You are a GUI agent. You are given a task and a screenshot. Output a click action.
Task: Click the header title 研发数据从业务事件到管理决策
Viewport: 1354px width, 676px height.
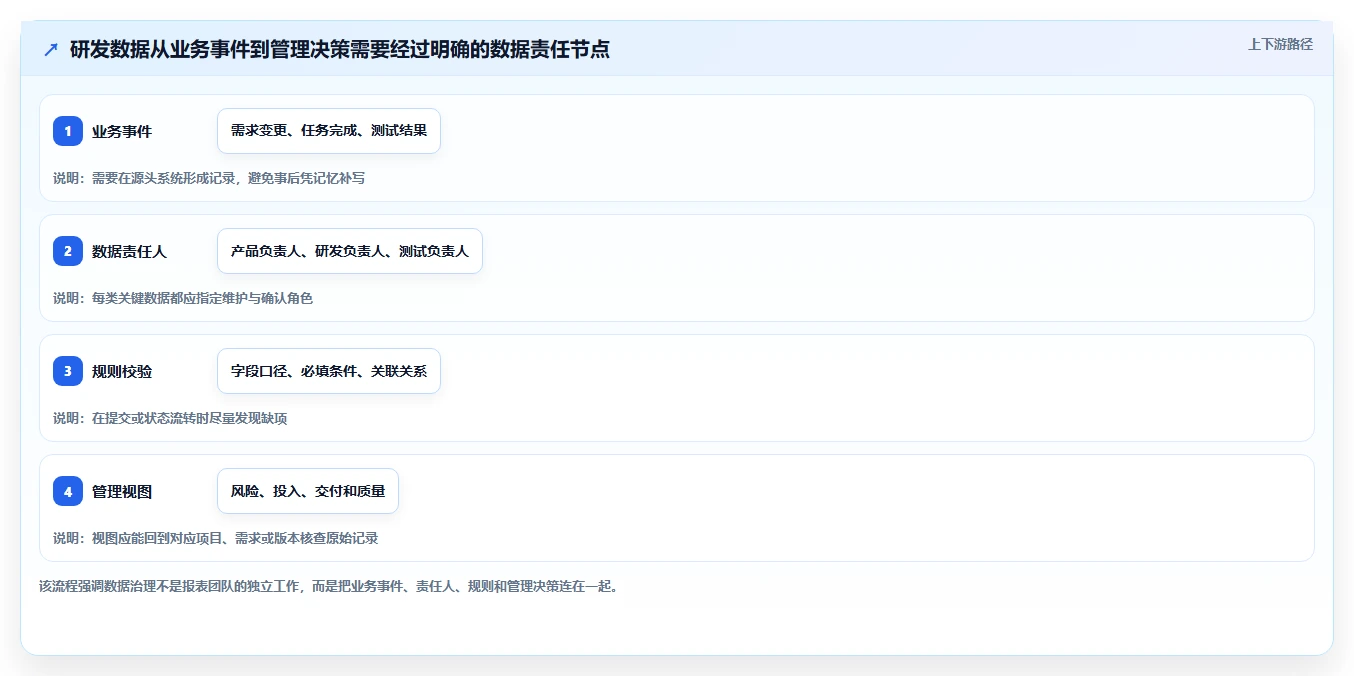click(x=340, y=49)
